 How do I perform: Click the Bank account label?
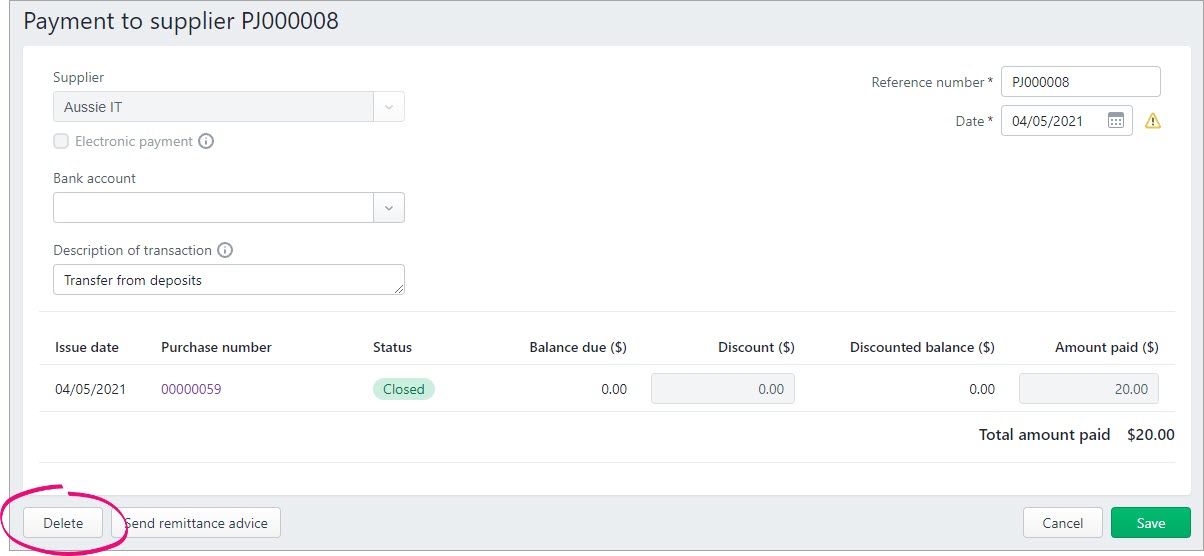coord(94,178)
